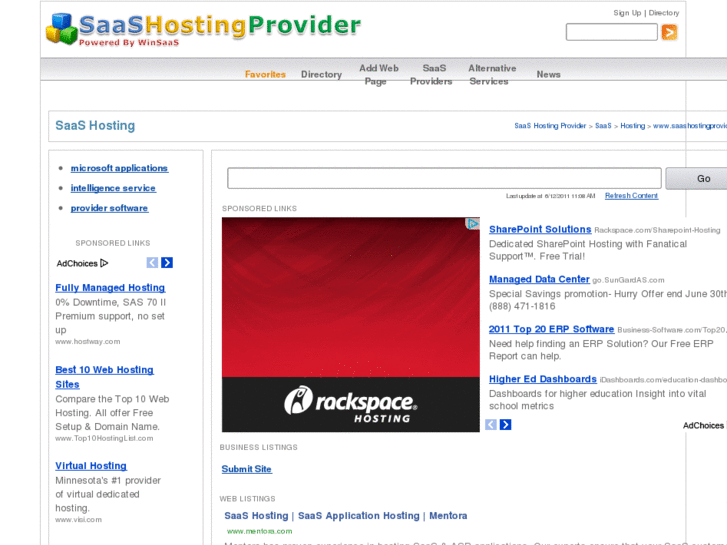
Task: Open the Rackspace Hosting banner ad
Action: [x=351, y=325]
